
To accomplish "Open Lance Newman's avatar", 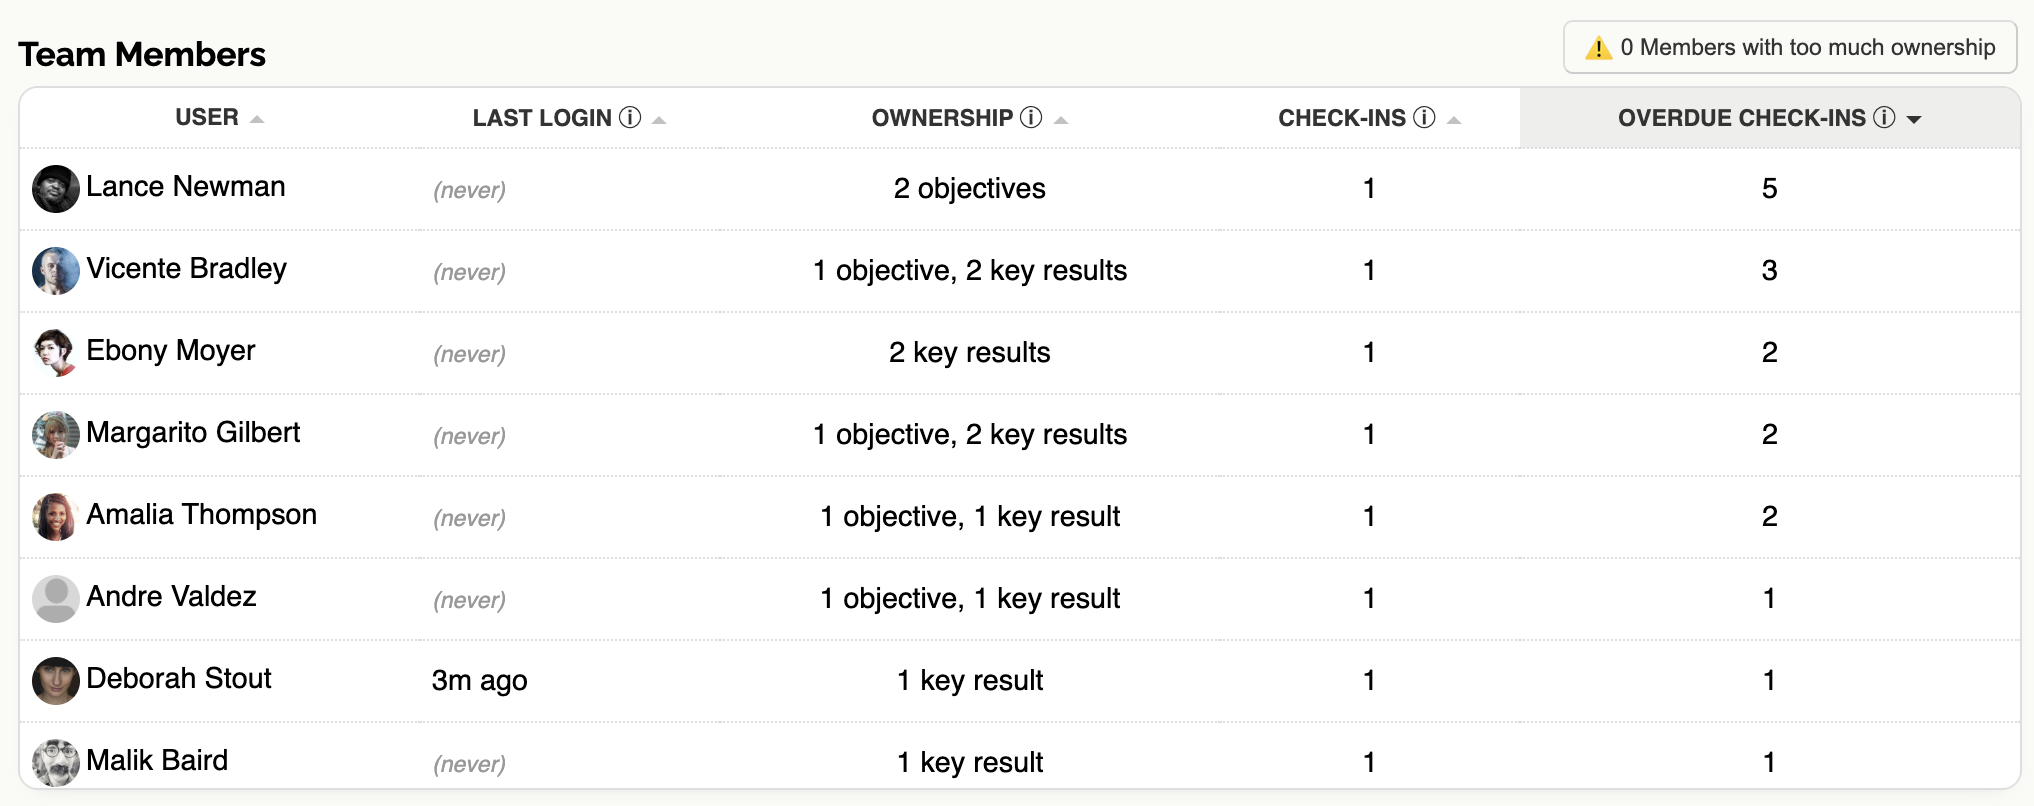I will tap(56, 189).
